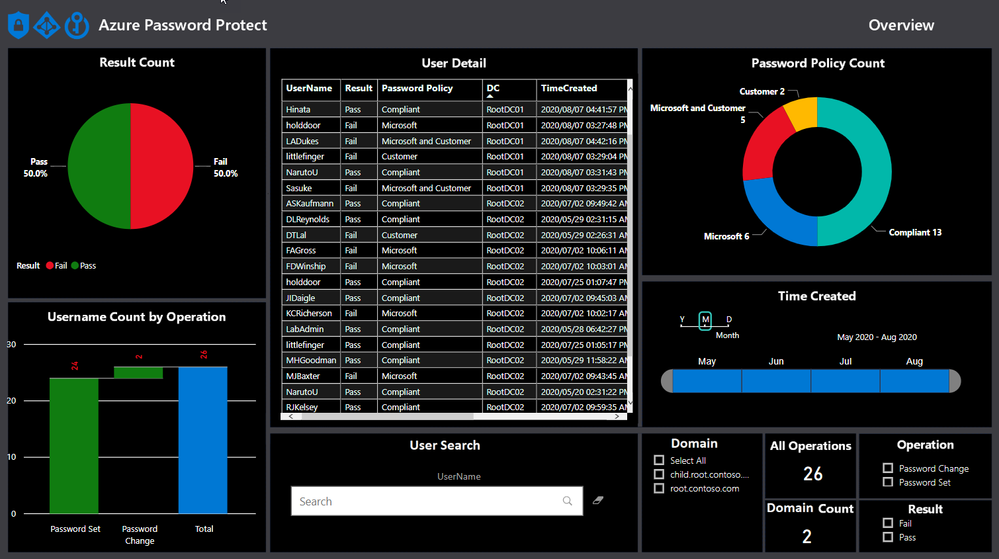Check the Pass result filter
The width and height of the screenshot is (999, 559).
coord(888,537)
